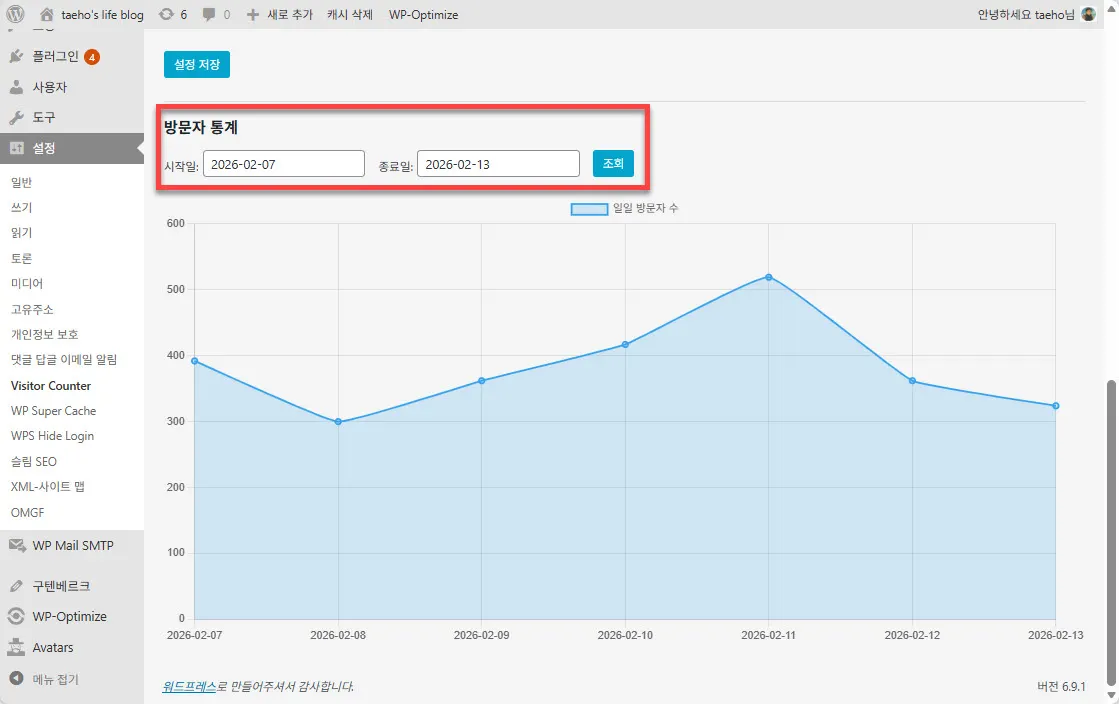
Task: Open the comments icon showing 0 comments
Action: tap(215, 15)
